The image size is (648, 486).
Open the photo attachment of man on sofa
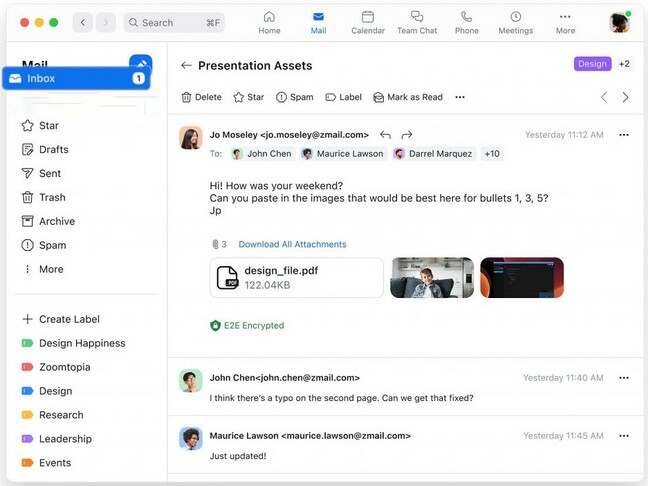(x=432, y=278)
